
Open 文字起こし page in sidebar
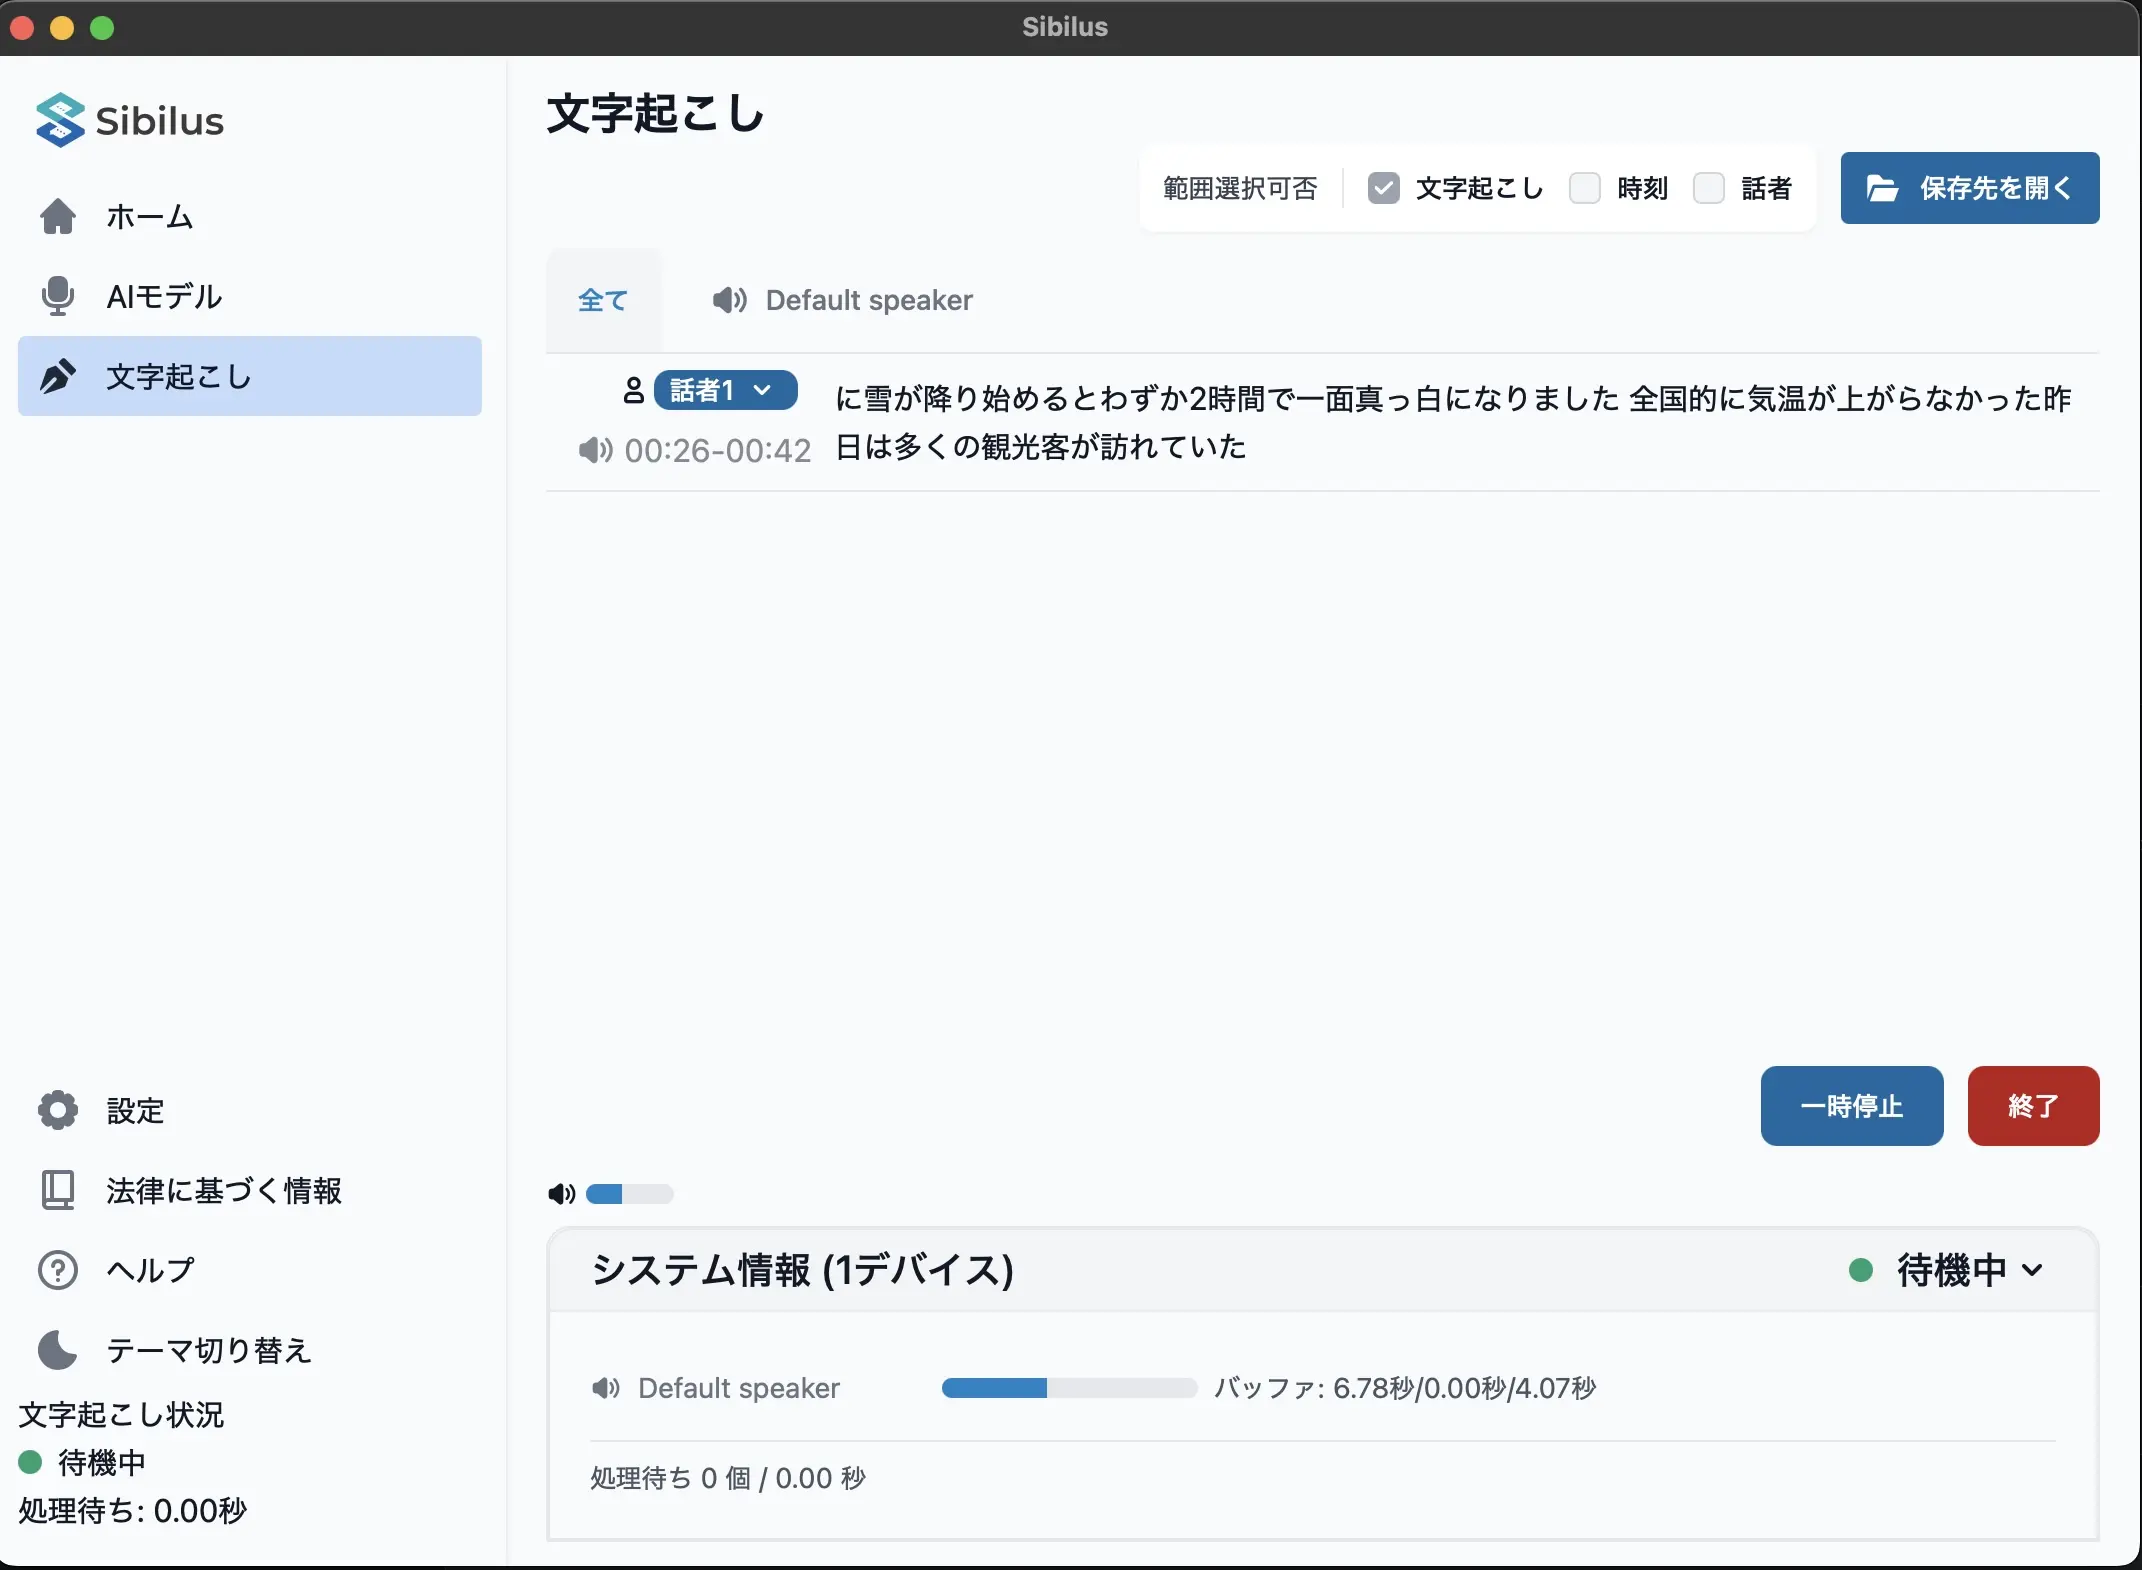click(250, 376)
